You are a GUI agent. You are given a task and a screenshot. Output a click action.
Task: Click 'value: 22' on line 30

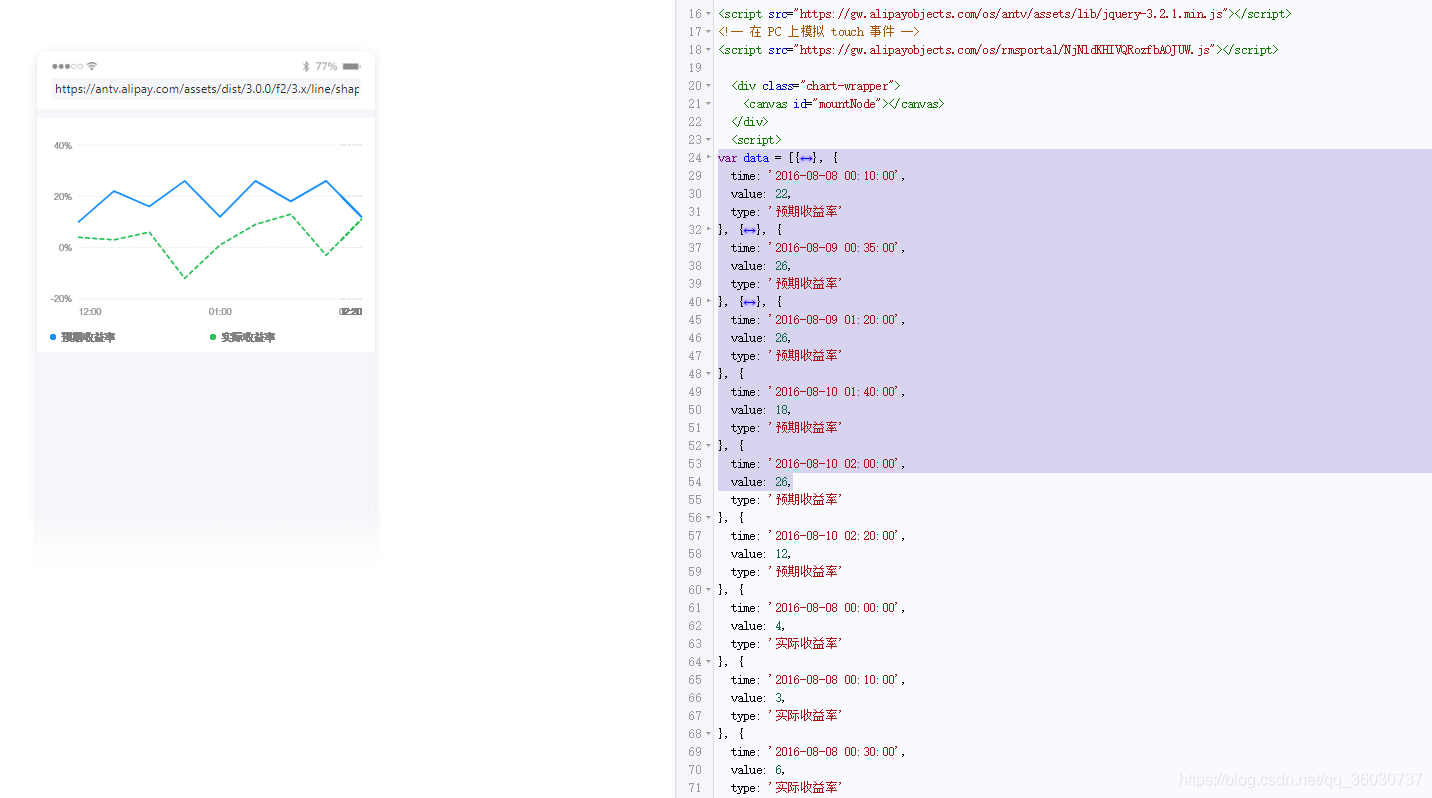[761, 194]
